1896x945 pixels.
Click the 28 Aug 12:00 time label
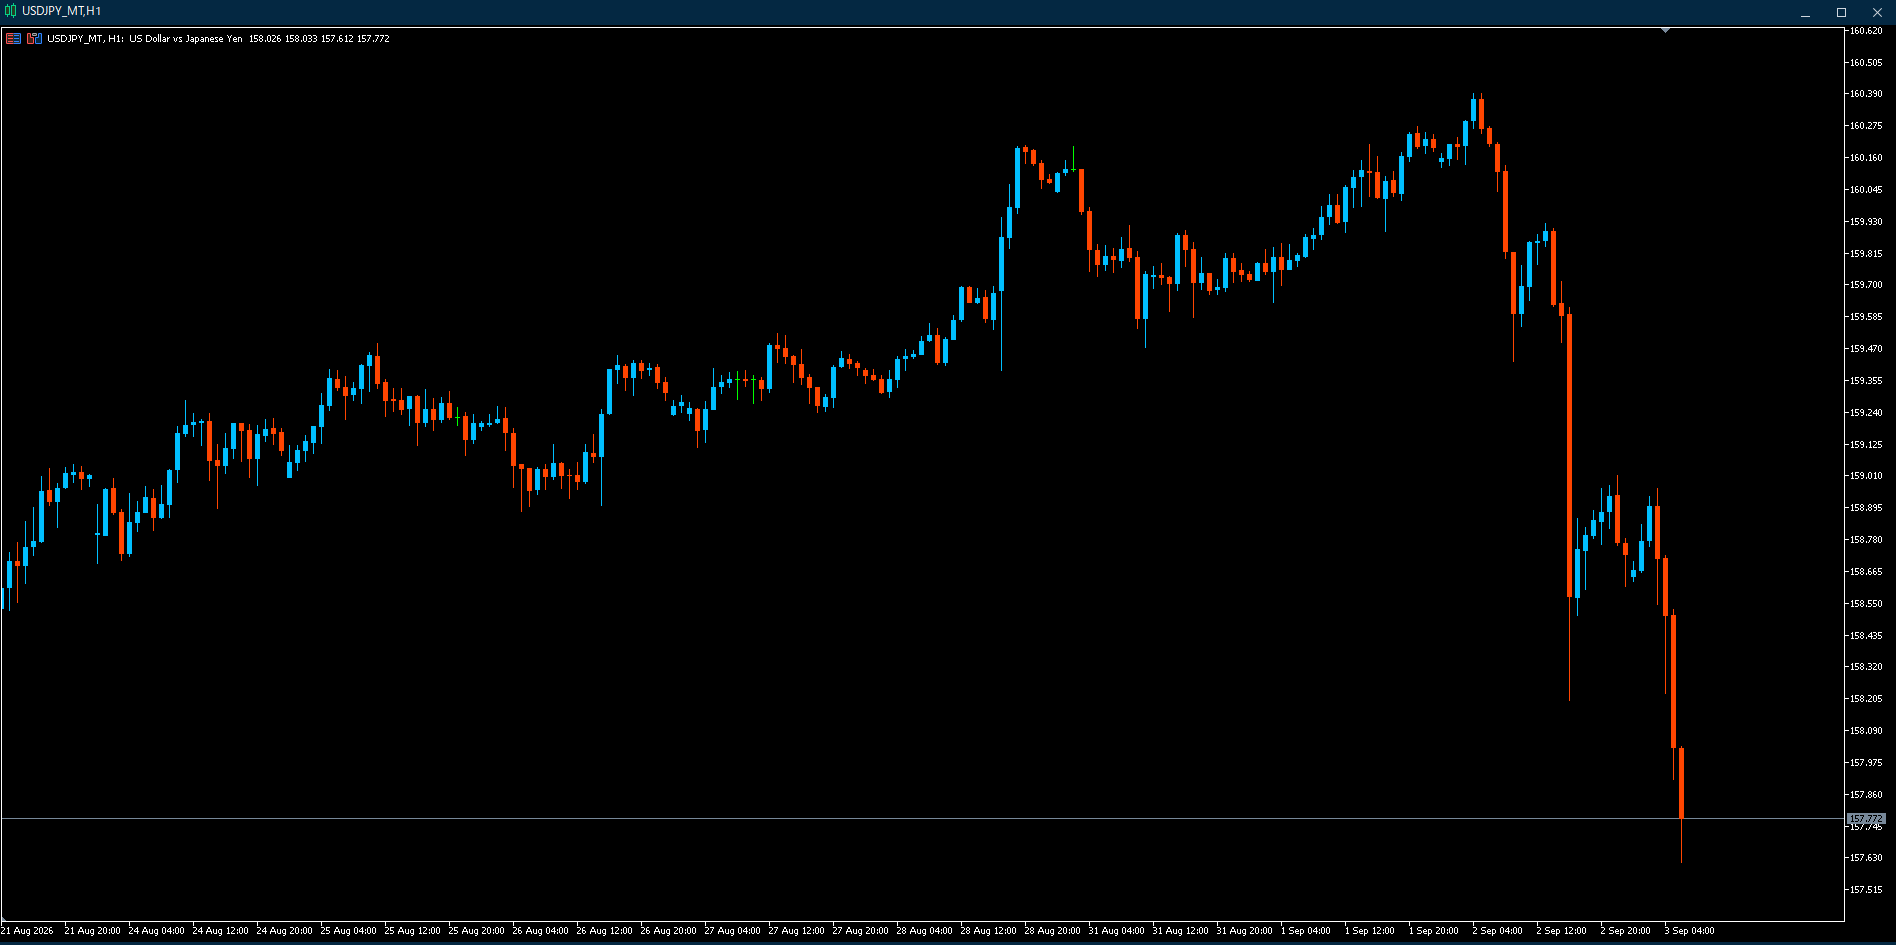988,931
